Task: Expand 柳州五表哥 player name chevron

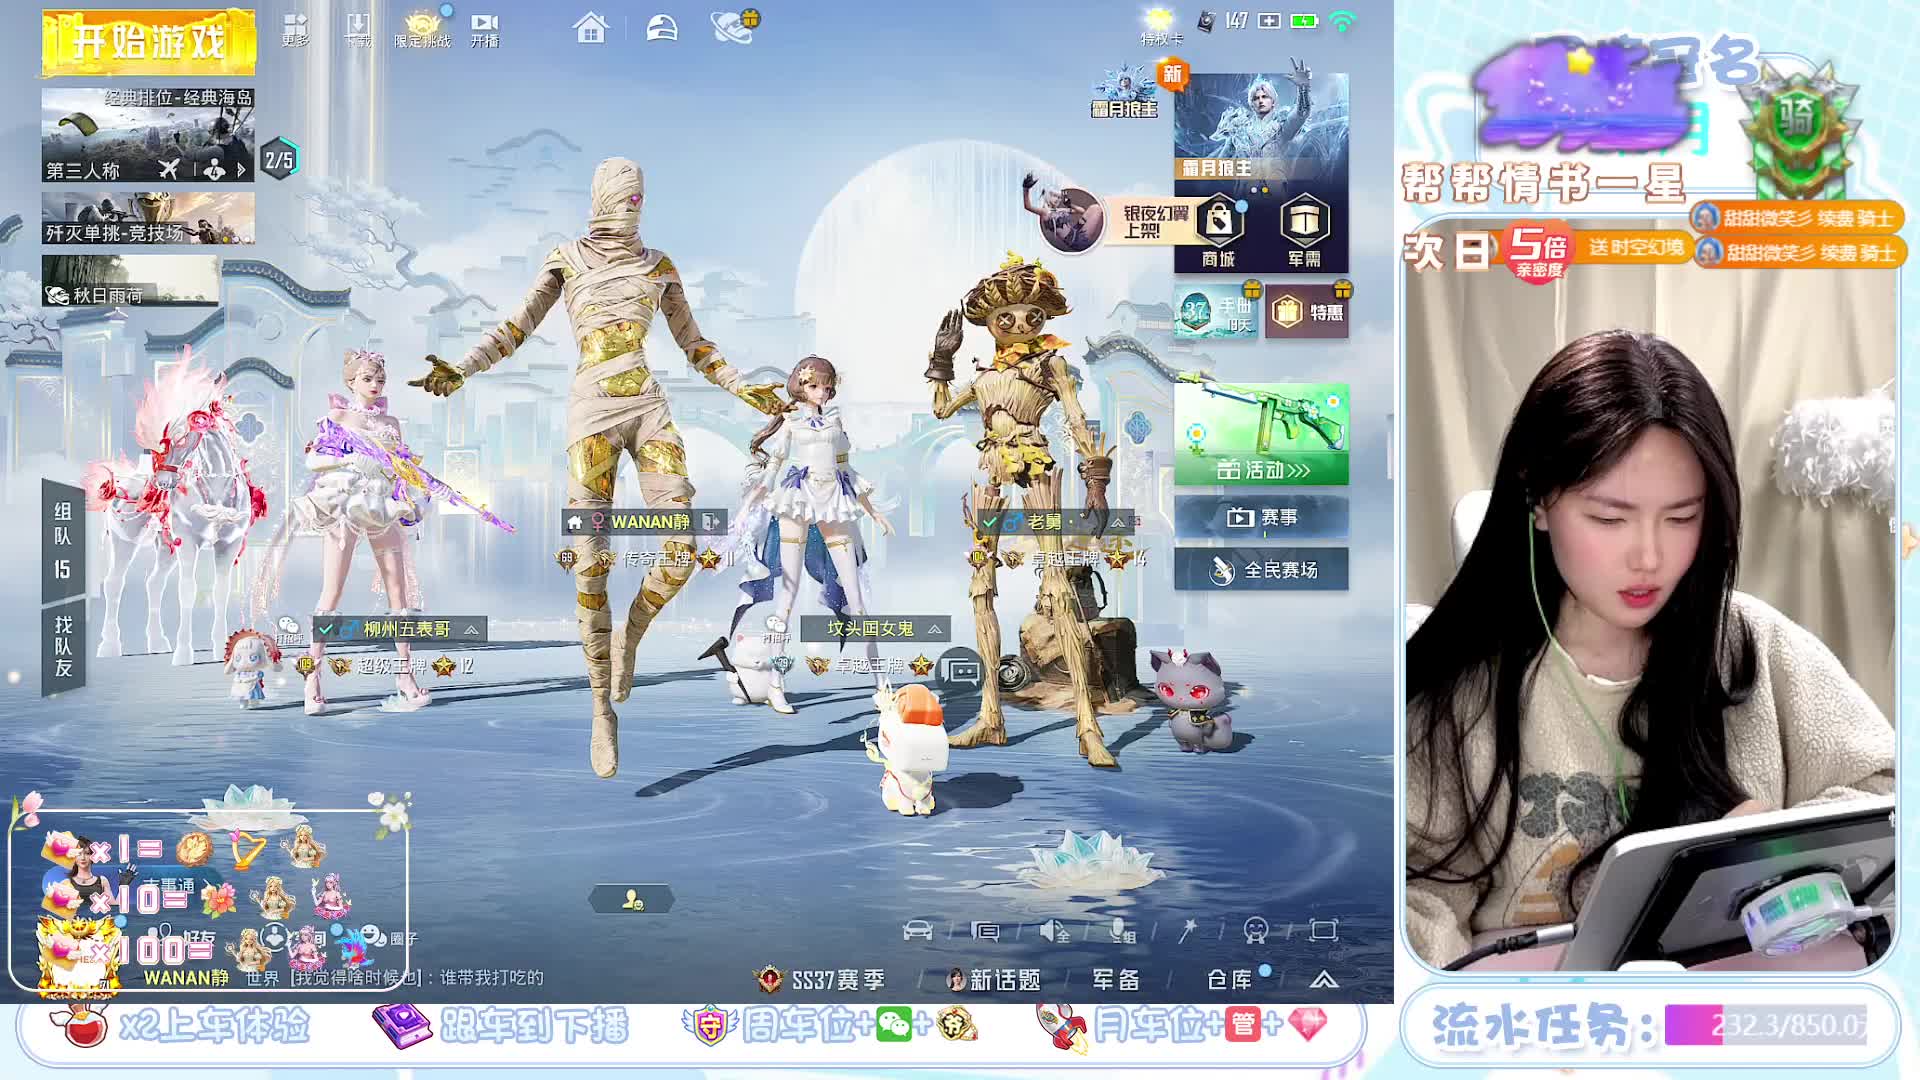Action: tap(470, 629)
